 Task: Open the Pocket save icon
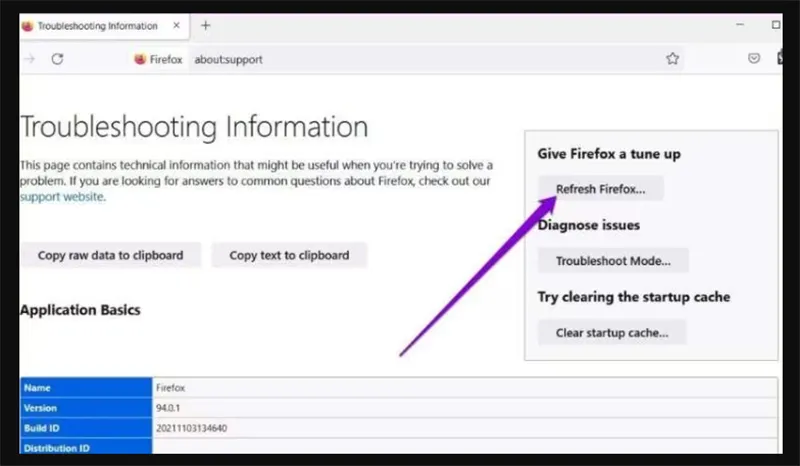point(754,59)
